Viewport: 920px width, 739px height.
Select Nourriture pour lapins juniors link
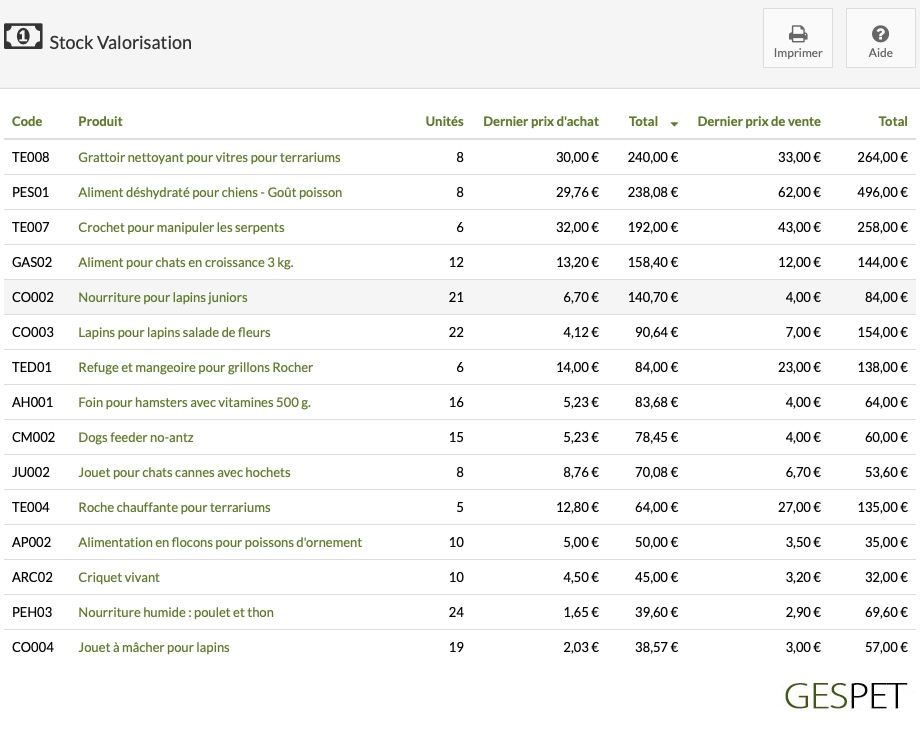point(163,297)
